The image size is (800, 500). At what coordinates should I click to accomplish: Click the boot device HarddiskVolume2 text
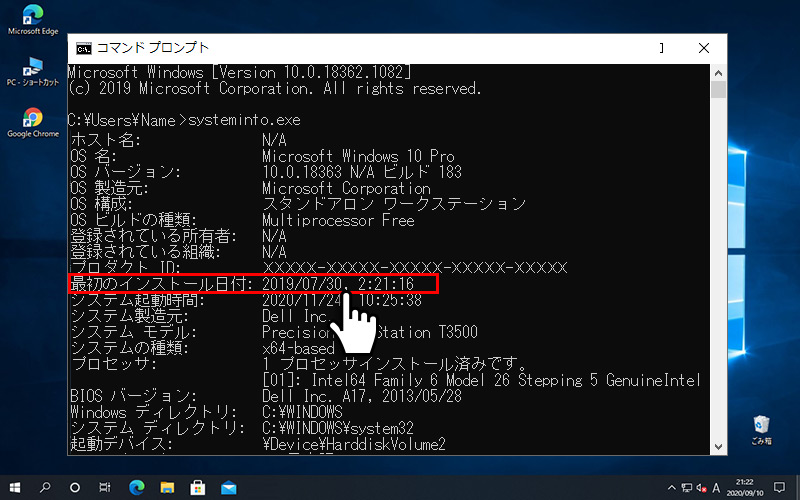click(x=354, y=444)
